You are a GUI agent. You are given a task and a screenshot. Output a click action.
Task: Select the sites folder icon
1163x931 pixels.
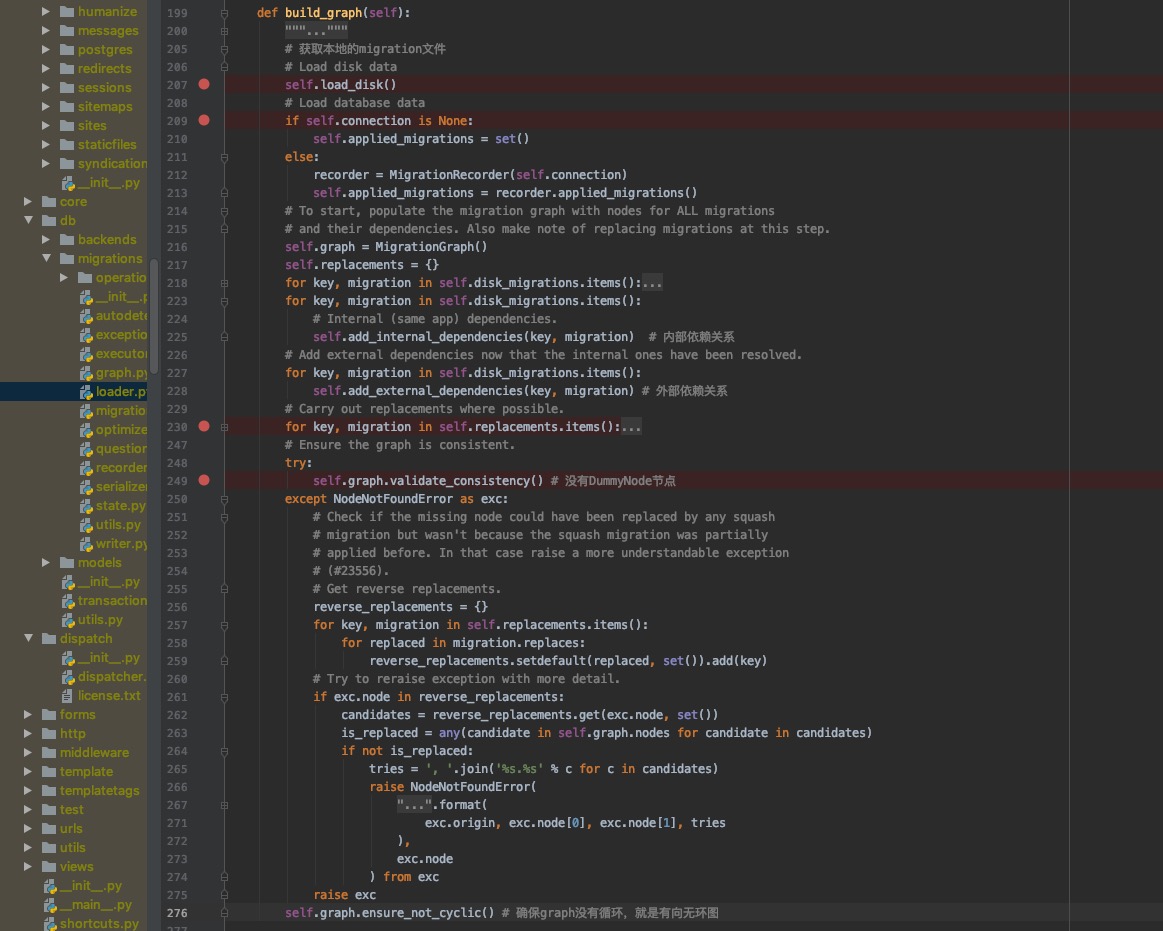[x=67, y=125]
